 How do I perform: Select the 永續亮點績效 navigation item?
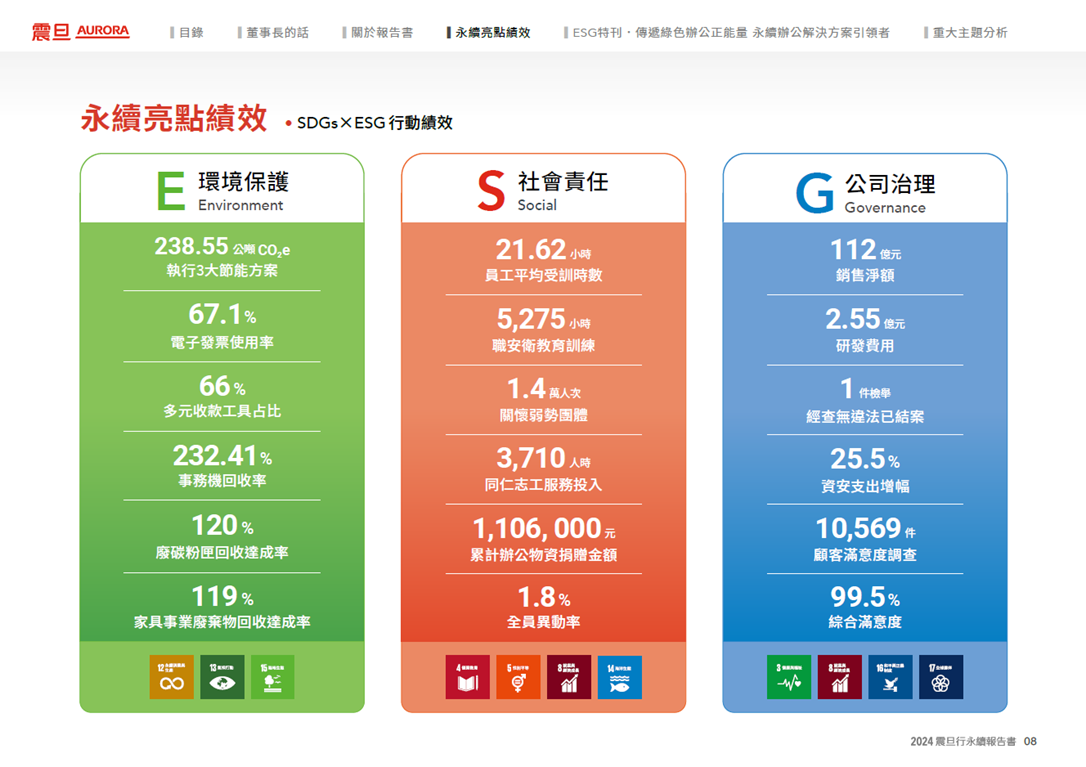(488, 33)
